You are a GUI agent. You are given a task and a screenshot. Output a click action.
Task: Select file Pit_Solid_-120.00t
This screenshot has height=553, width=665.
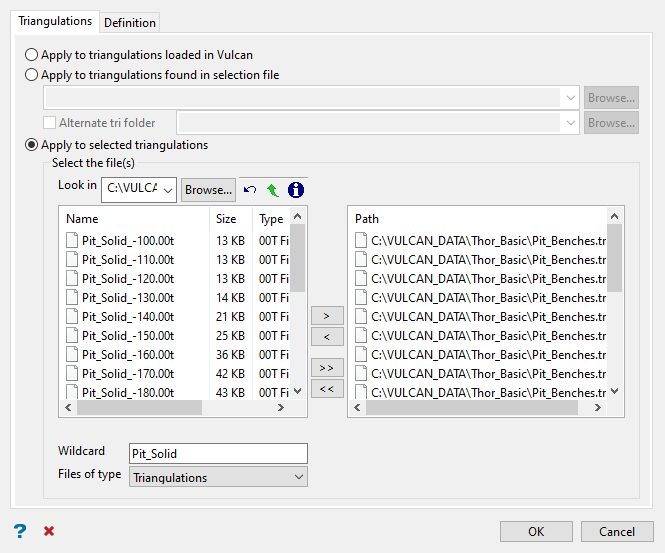(128, 279)
